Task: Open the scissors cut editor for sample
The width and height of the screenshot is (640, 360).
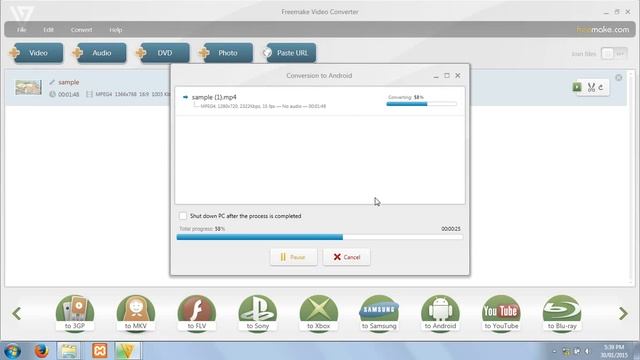Action: (x=591, y=87)
